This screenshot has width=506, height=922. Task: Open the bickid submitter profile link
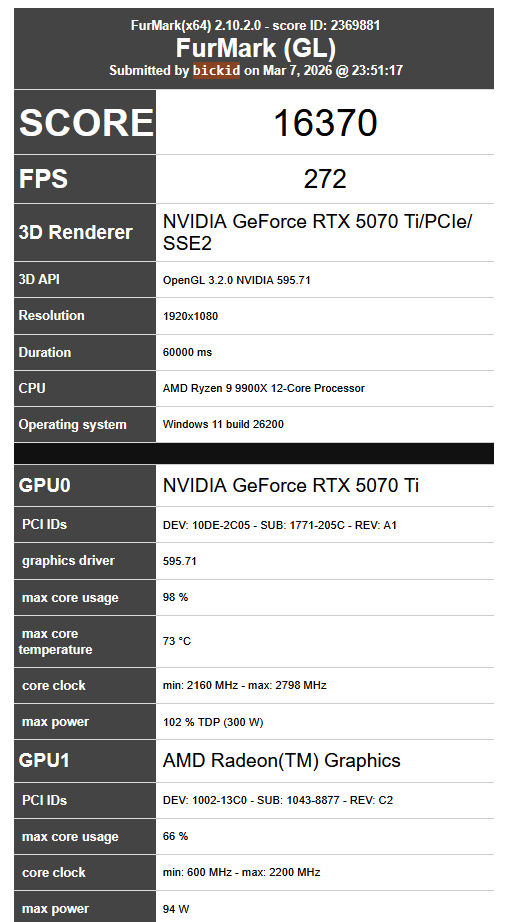pos(216,71)
